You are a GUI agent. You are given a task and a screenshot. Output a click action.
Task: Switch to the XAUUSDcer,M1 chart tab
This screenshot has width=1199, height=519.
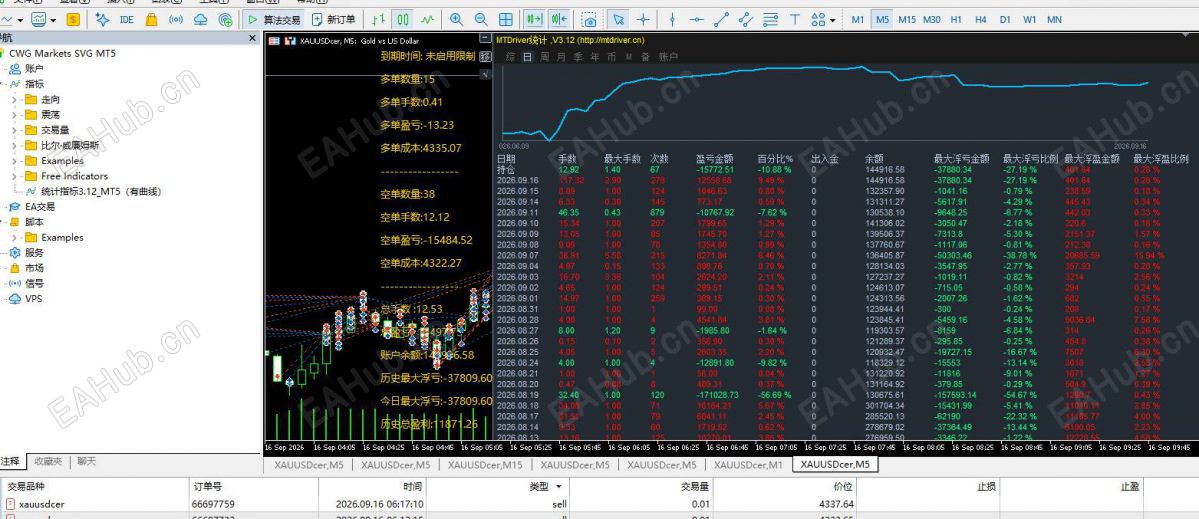748,464
